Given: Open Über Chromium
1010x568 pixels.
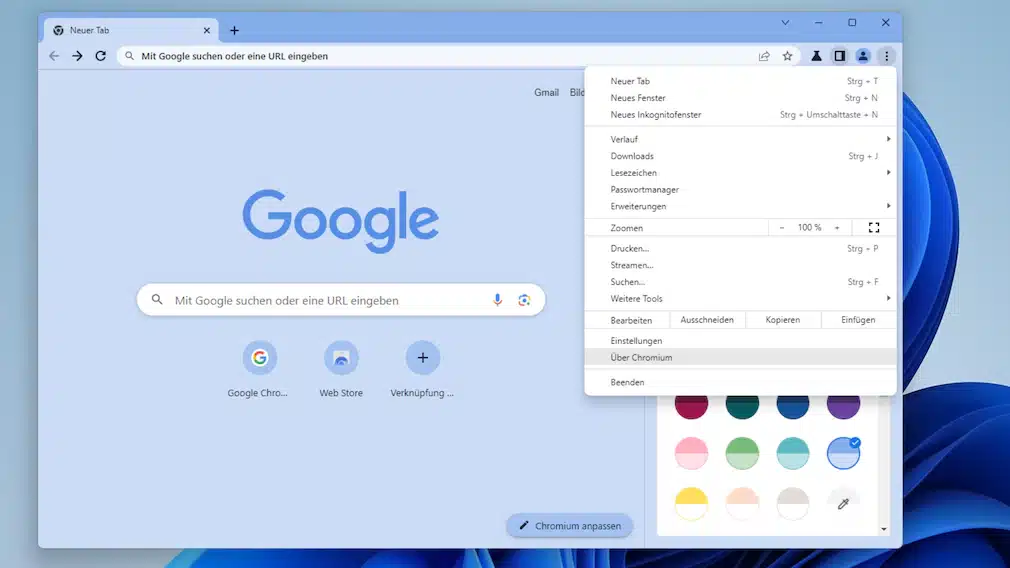Looking at the screenshot, I should click(x=740, y=357).
